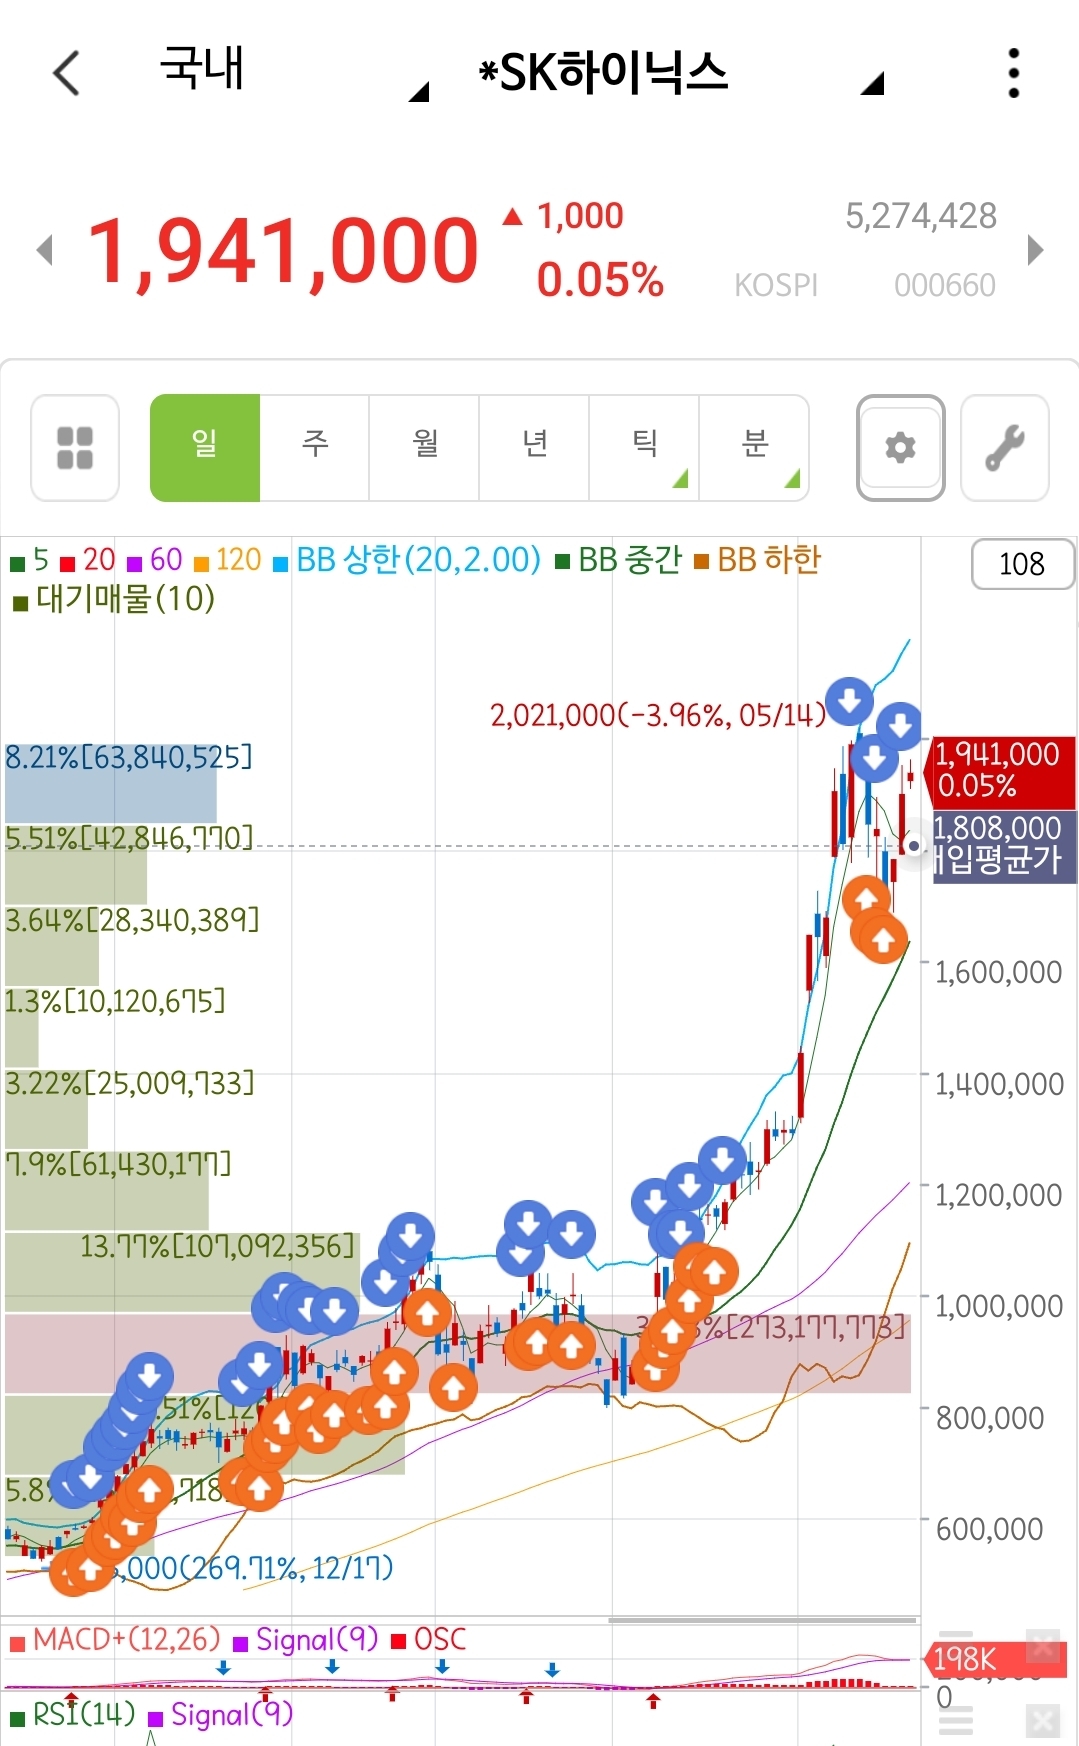The height and width of the screenshot is (1746, 1079).
Task: Open the 분 minute interval dropdown tab
Action: point(754,447)
